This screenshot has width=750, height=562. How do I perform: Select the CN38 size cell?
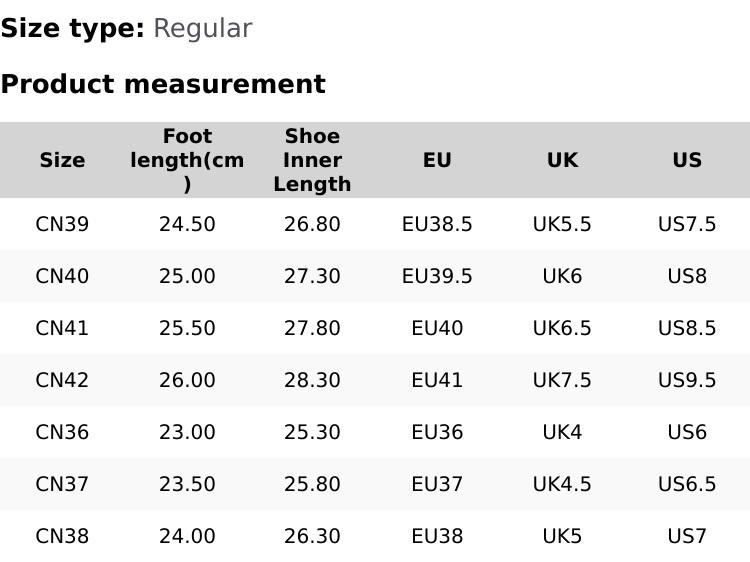62,536
